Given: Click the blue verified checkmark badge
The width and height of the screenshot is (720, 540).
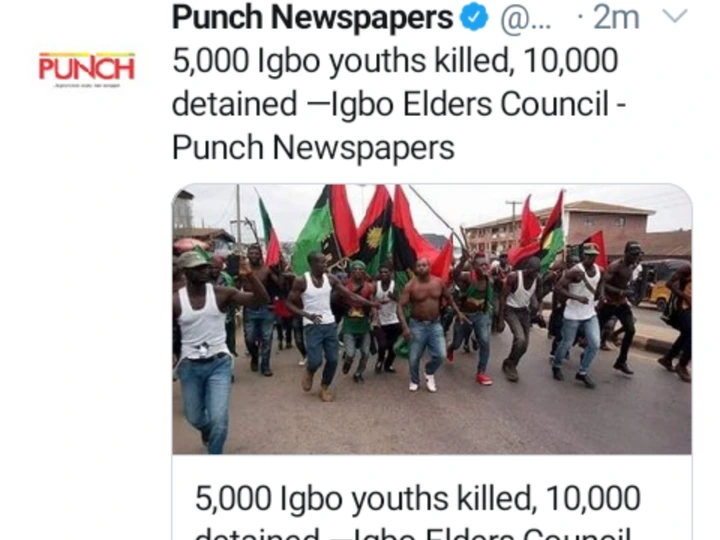Looking at the screenshot, I should click(x=474, y=18).
